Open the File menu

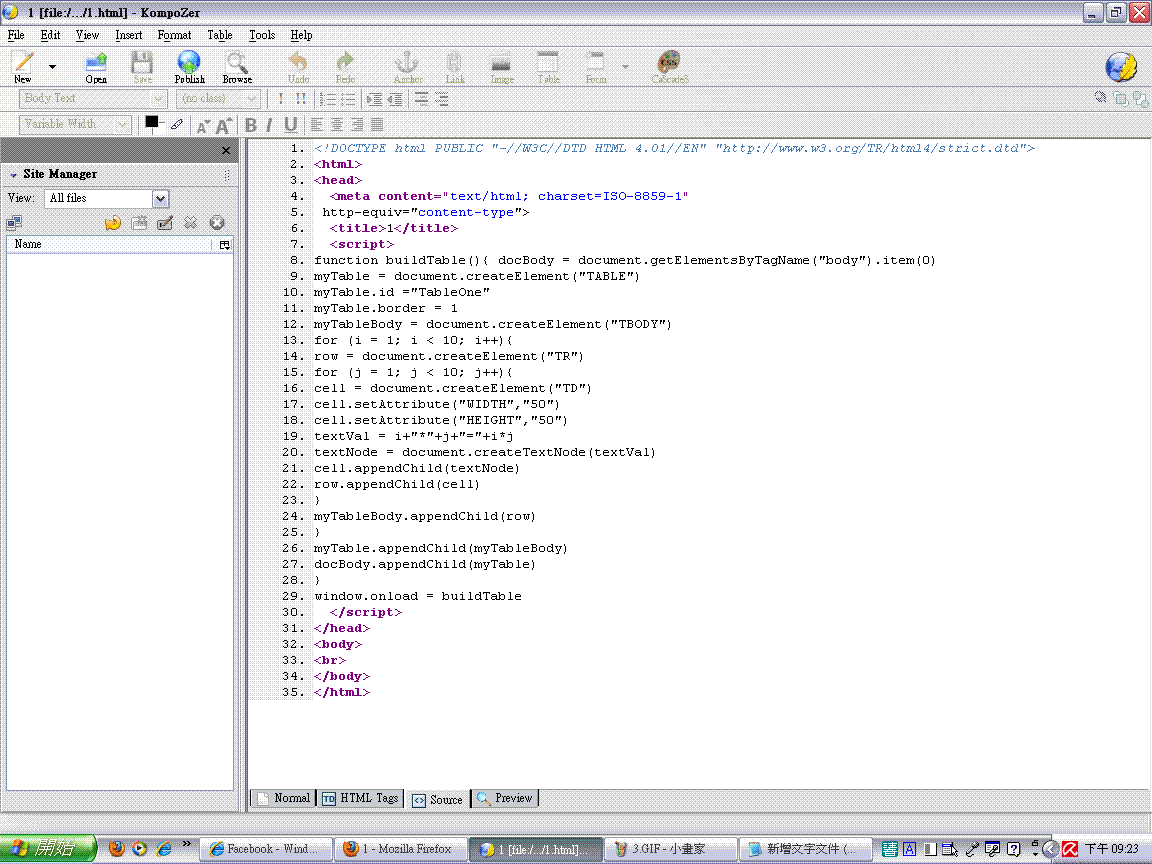coord(16,35)
